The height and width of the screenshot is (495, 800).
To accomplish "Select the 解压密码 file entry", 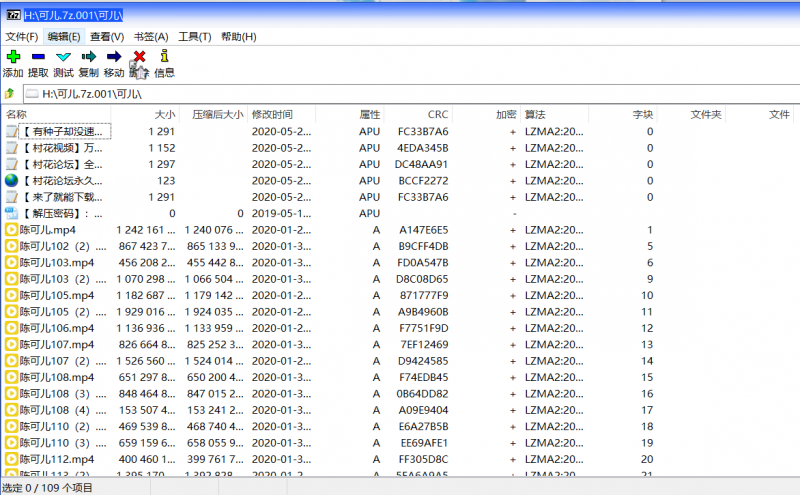I will tap(60, 214).
